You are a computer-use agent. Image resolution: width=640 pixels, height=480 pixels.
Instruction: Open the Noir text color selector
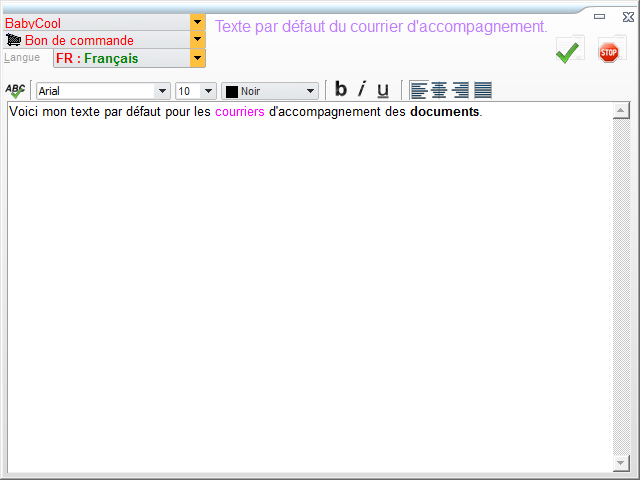click(311, 91)
